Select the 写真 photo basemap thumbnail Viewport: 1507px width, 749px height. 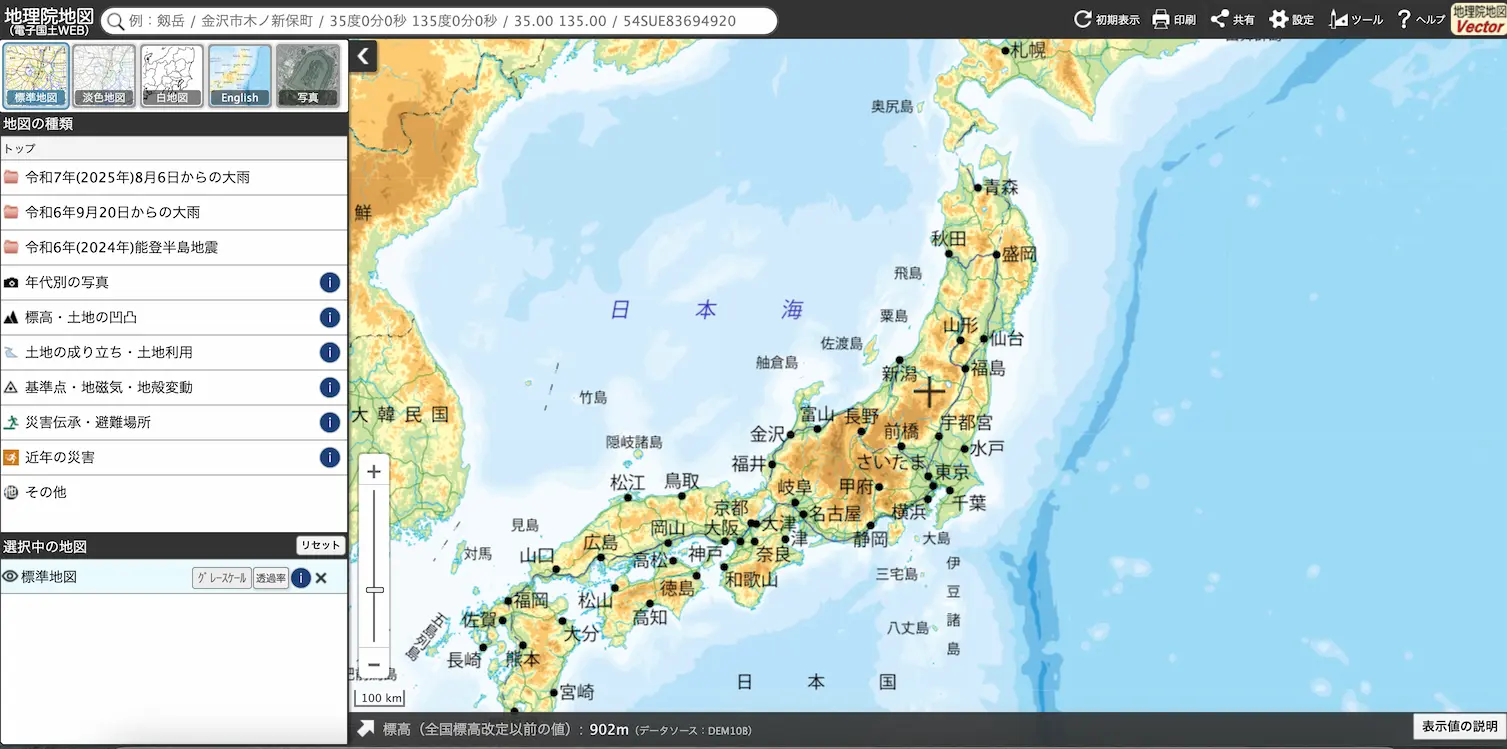pos(308,75)
